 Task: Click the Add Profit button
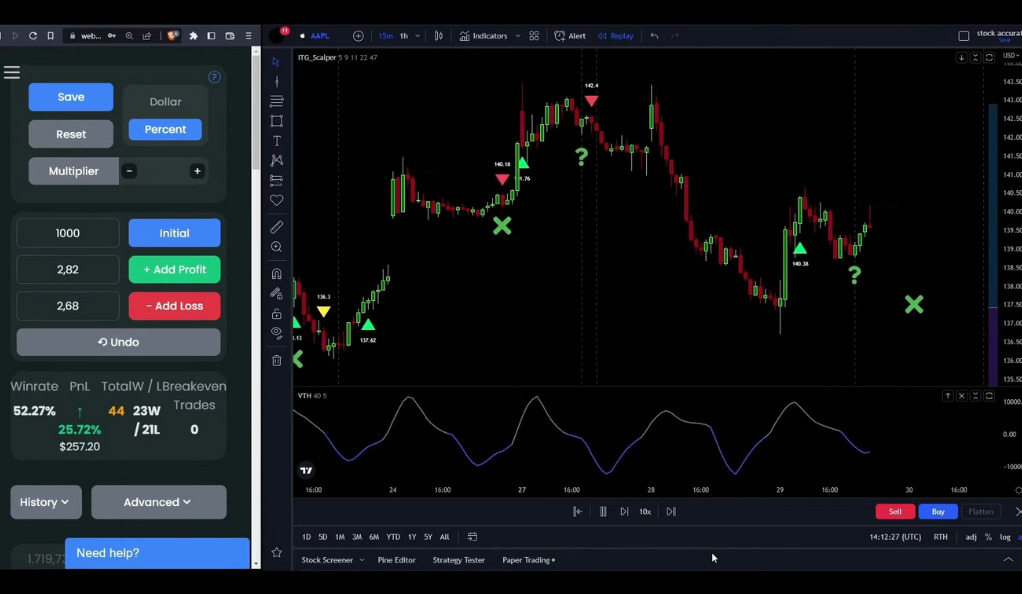(x=174, y=269)
